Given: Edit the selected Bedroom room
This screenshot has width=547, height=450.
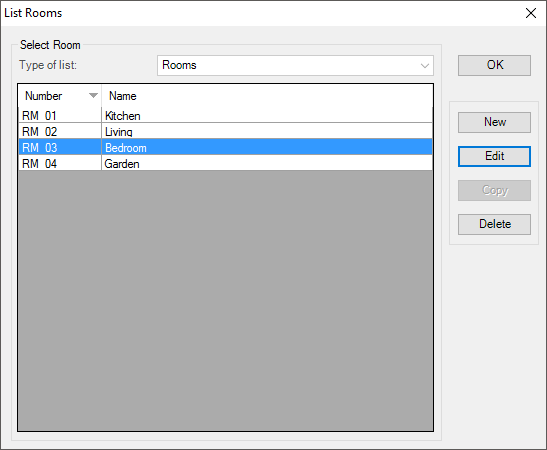Looking at the screenshot, I should (x=494, y=156).
